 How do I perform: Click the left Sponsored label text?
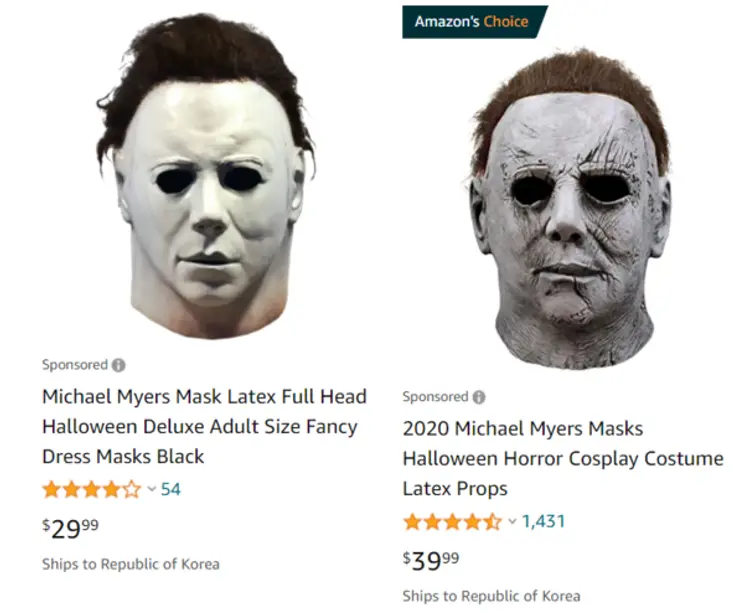[75, 364]
